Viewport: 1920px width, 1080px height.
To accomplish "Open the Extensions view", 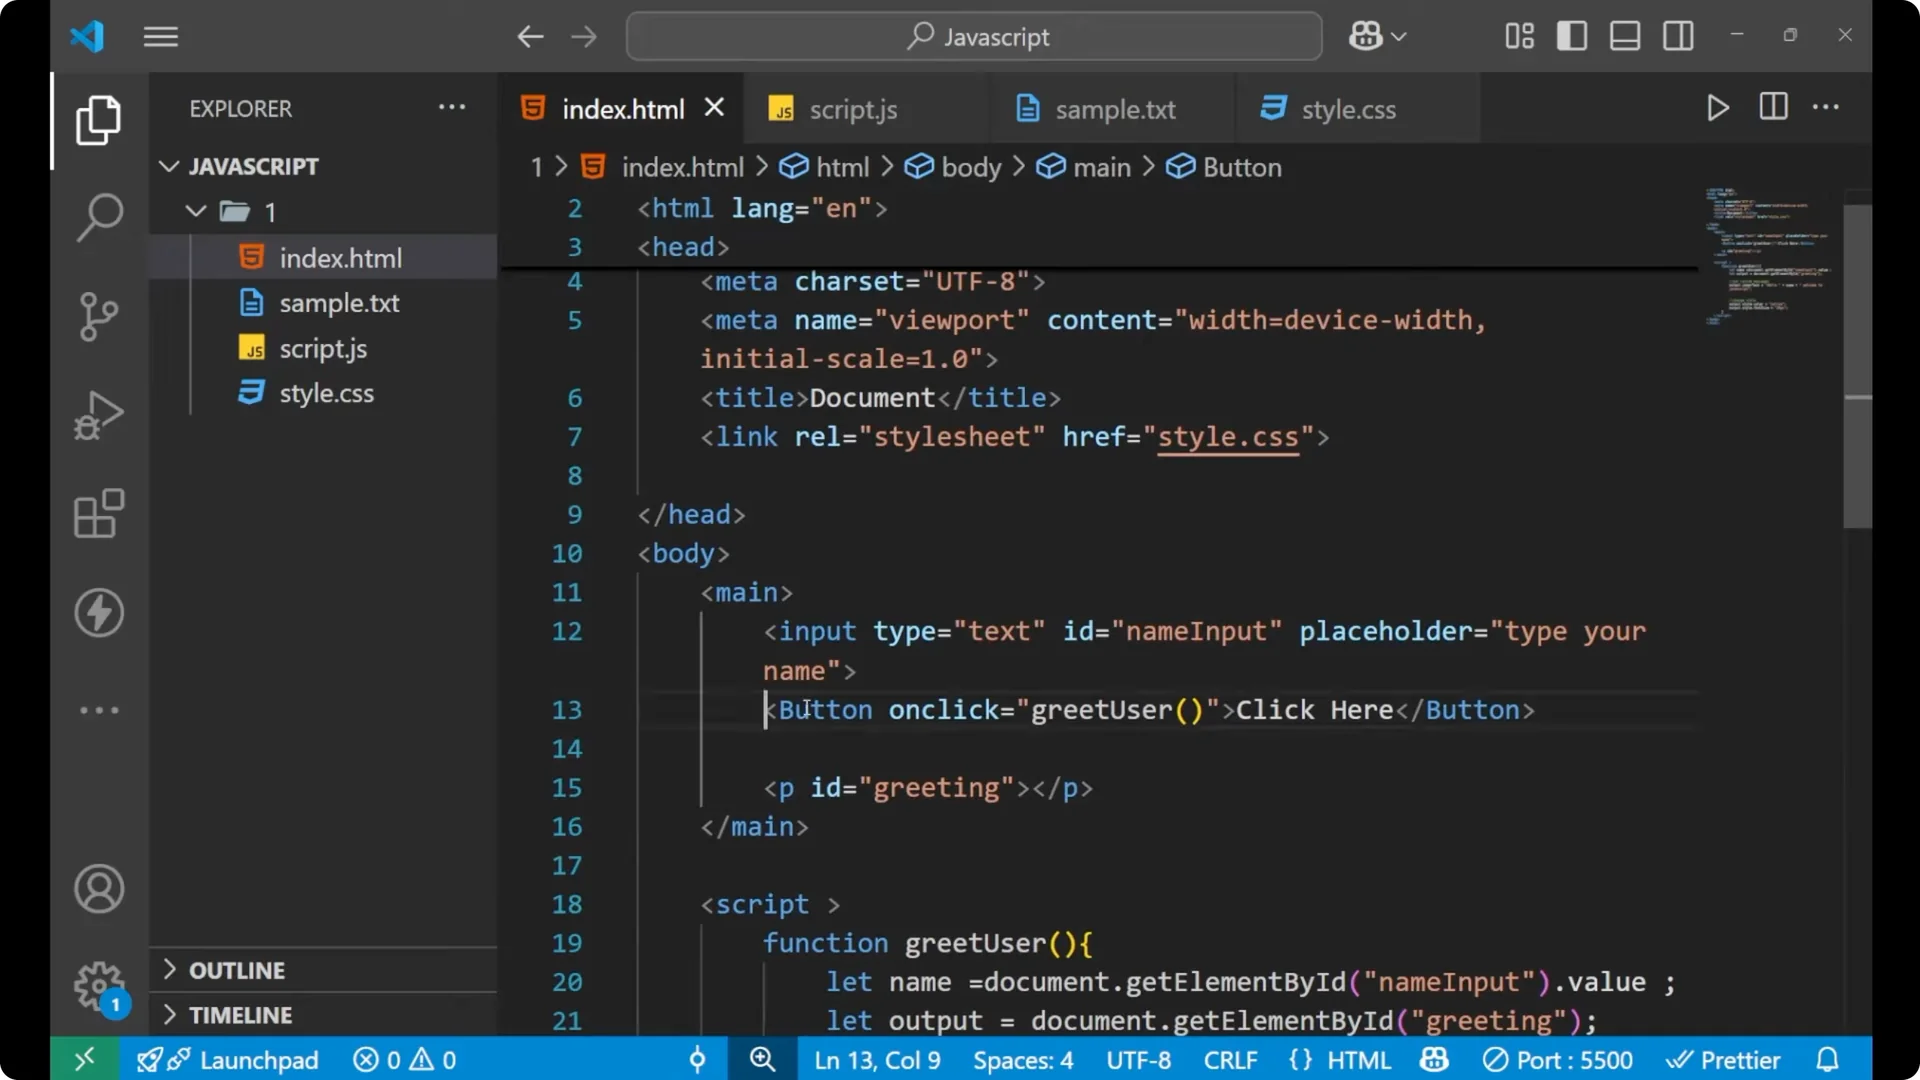I will (x=98, y=514).
